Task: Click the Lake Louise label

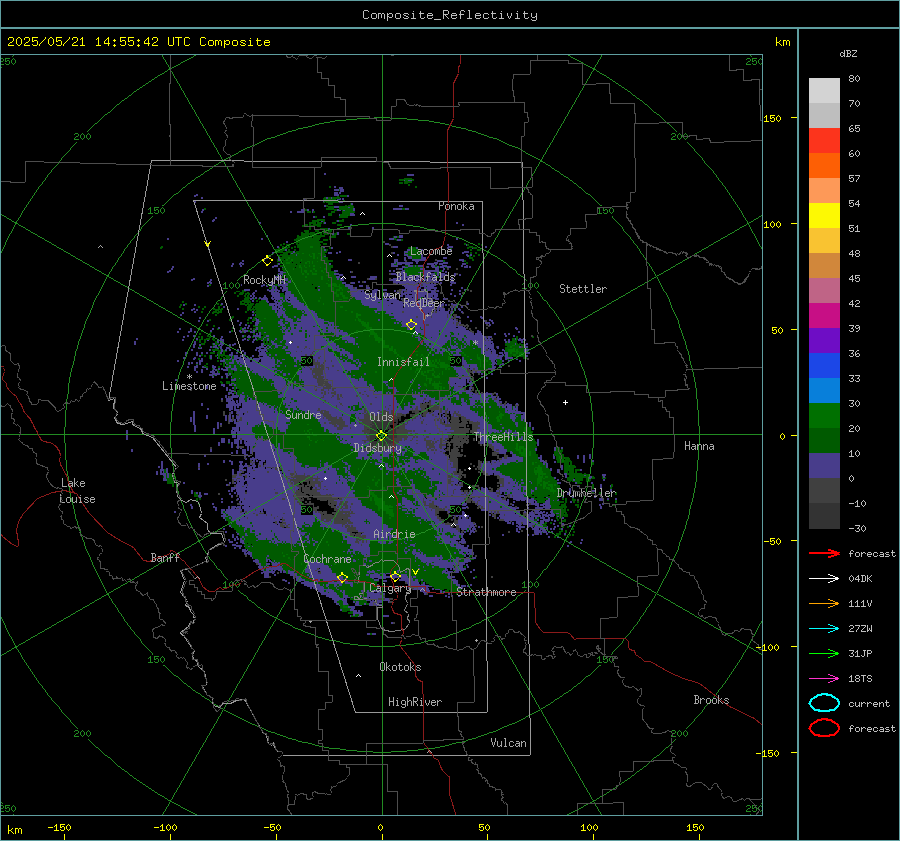Action: (77, 491)
